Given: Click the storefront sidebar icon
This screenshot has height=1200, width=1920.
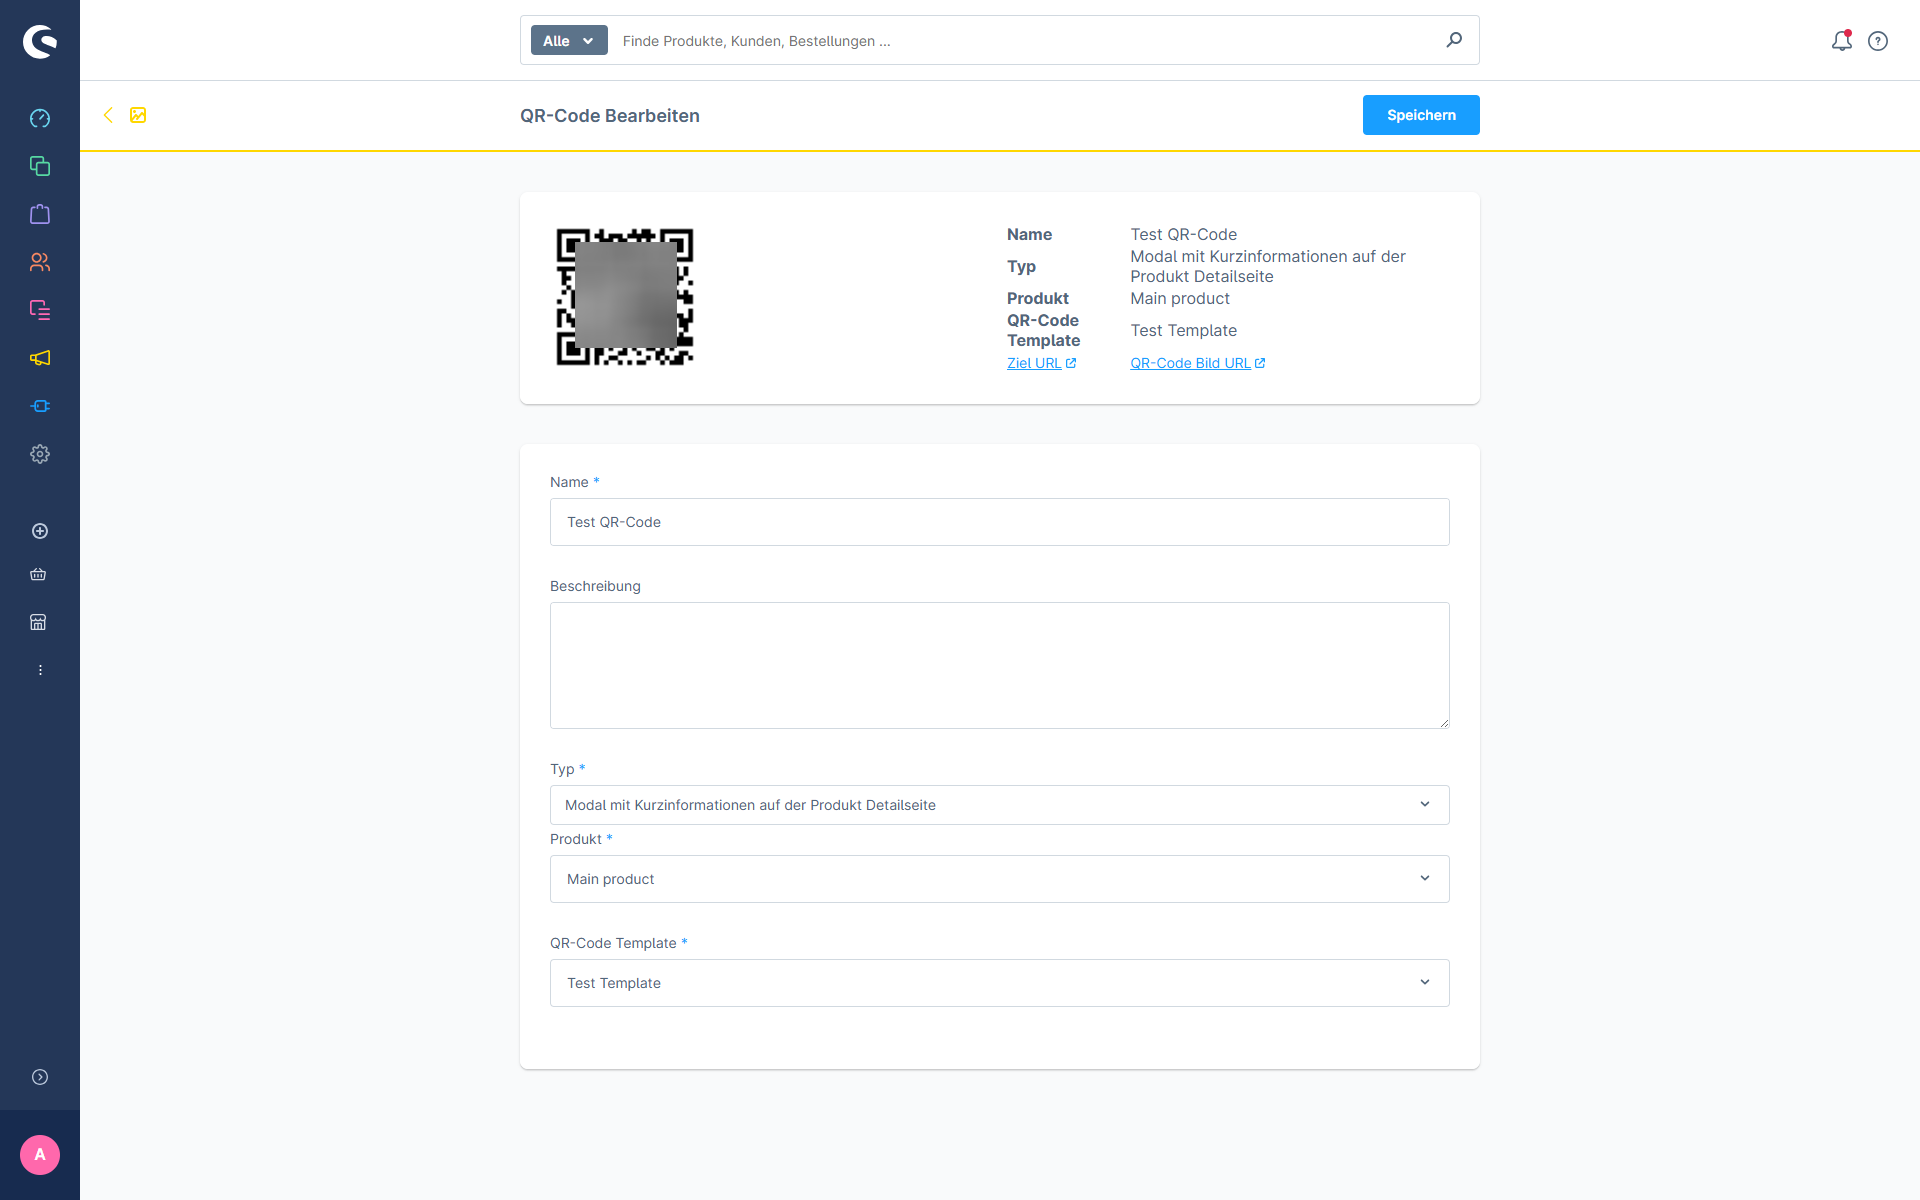Looking at the screenshot, I should click(x=38, y=622).
